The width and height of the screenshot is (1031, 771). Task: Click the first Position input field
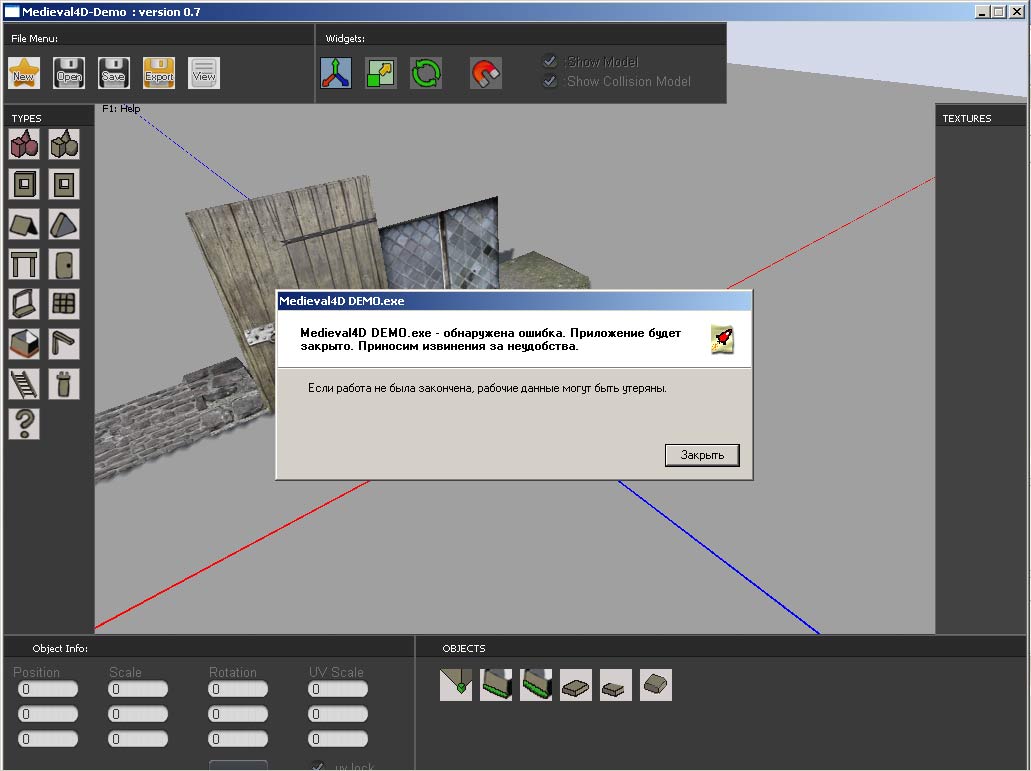[x=48, y=689]
